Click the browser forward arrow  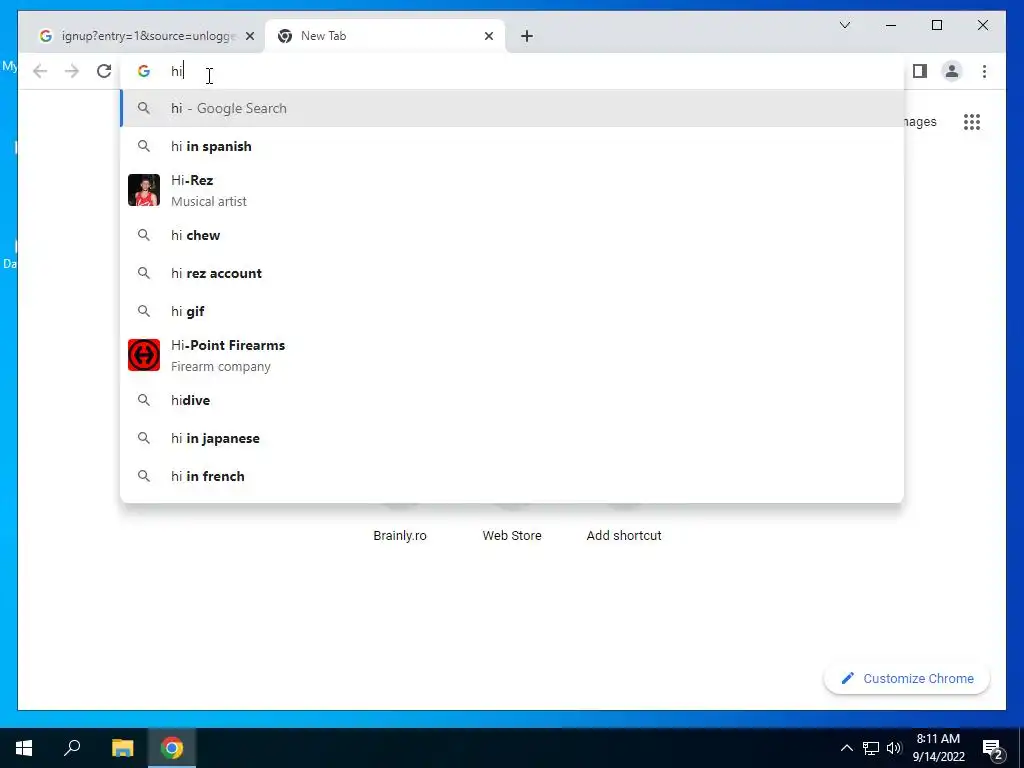click(x=72, y=71)
